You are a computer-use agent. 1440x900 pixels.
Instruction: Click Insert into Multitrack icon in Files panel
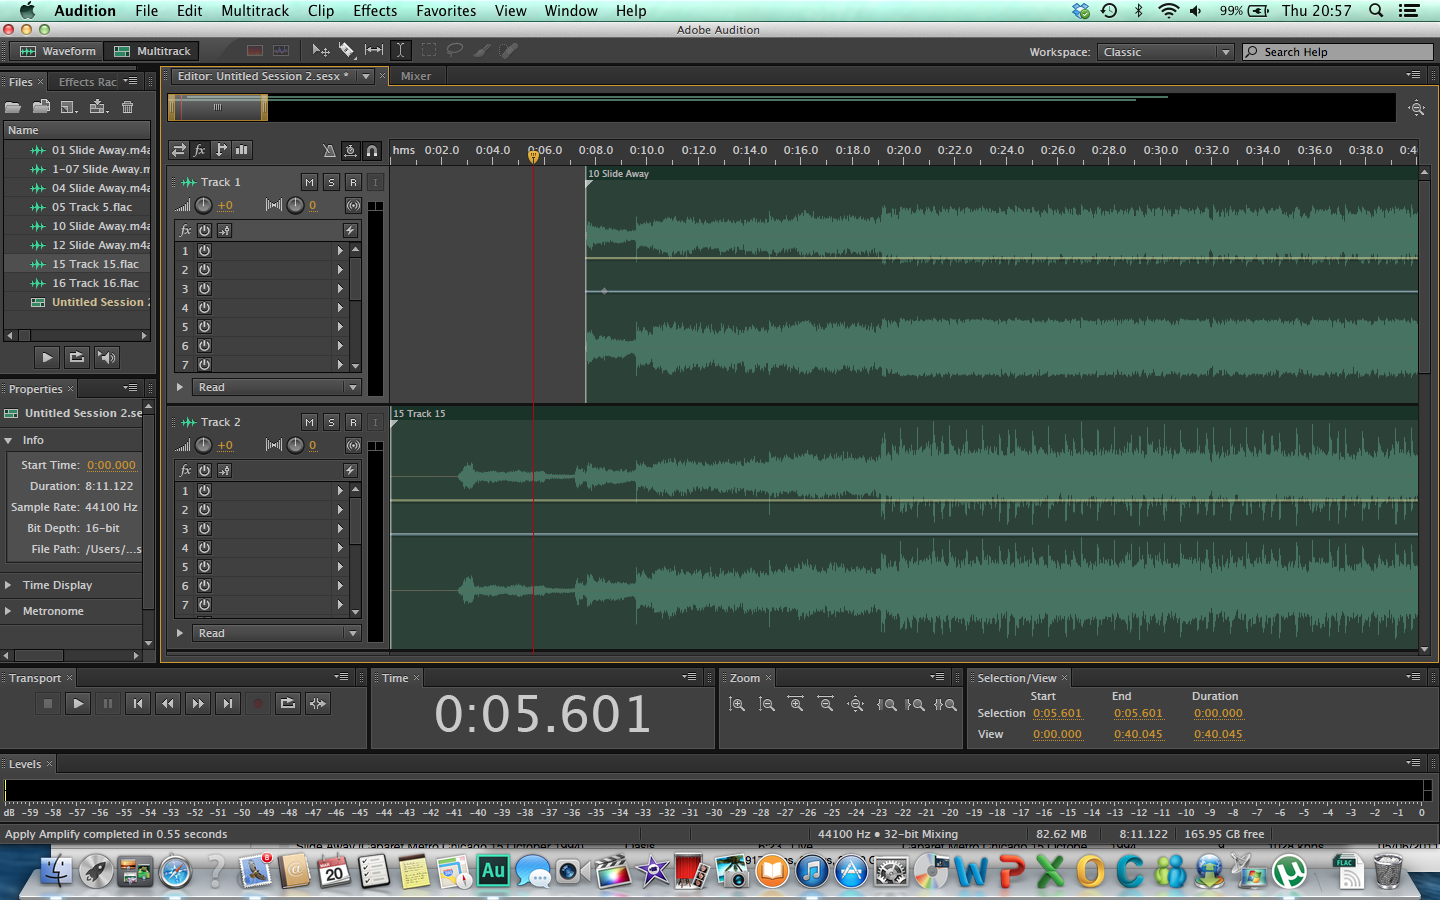tap(98, 107)
